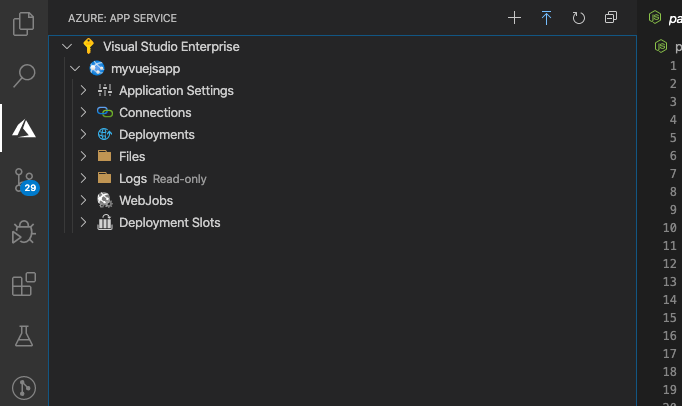Viewport: 682px width, 406px height.
Task: Open the Run and Debug view
Action: (x=23, y=232)
